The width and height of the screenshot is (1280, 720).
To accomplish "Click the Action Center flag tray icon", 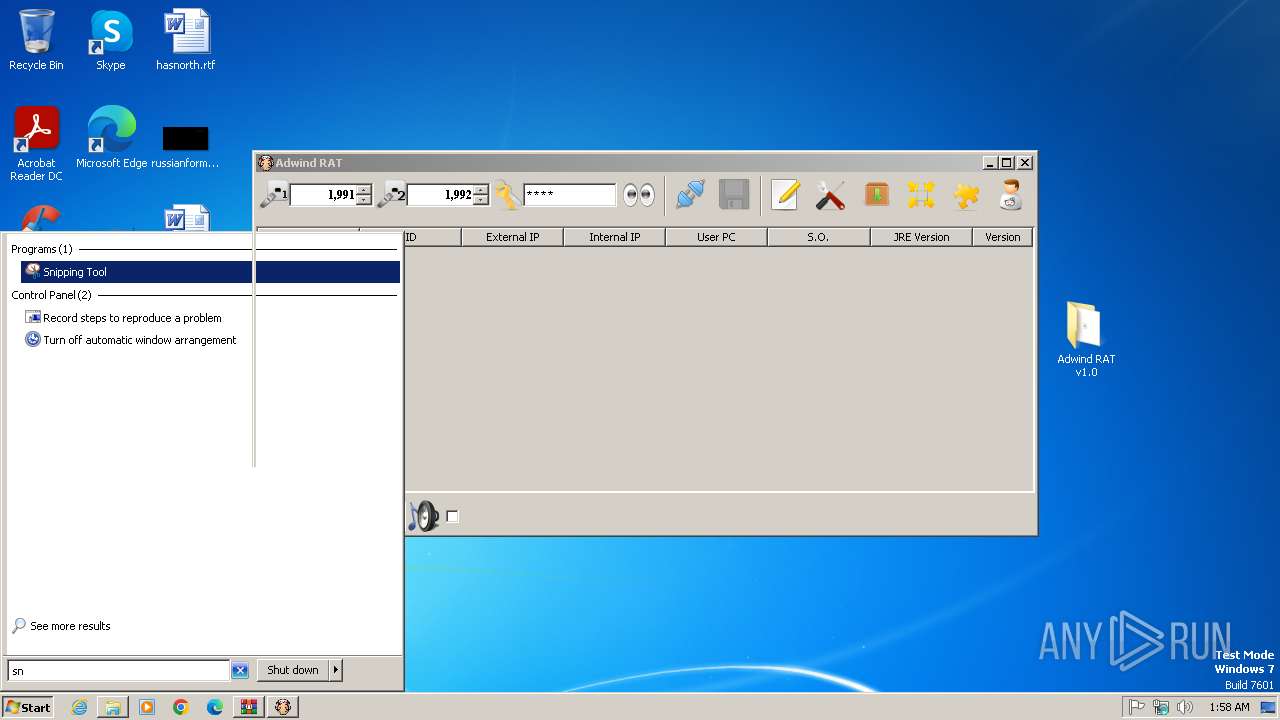I will pyautogui.click(x=1137, y=707).
